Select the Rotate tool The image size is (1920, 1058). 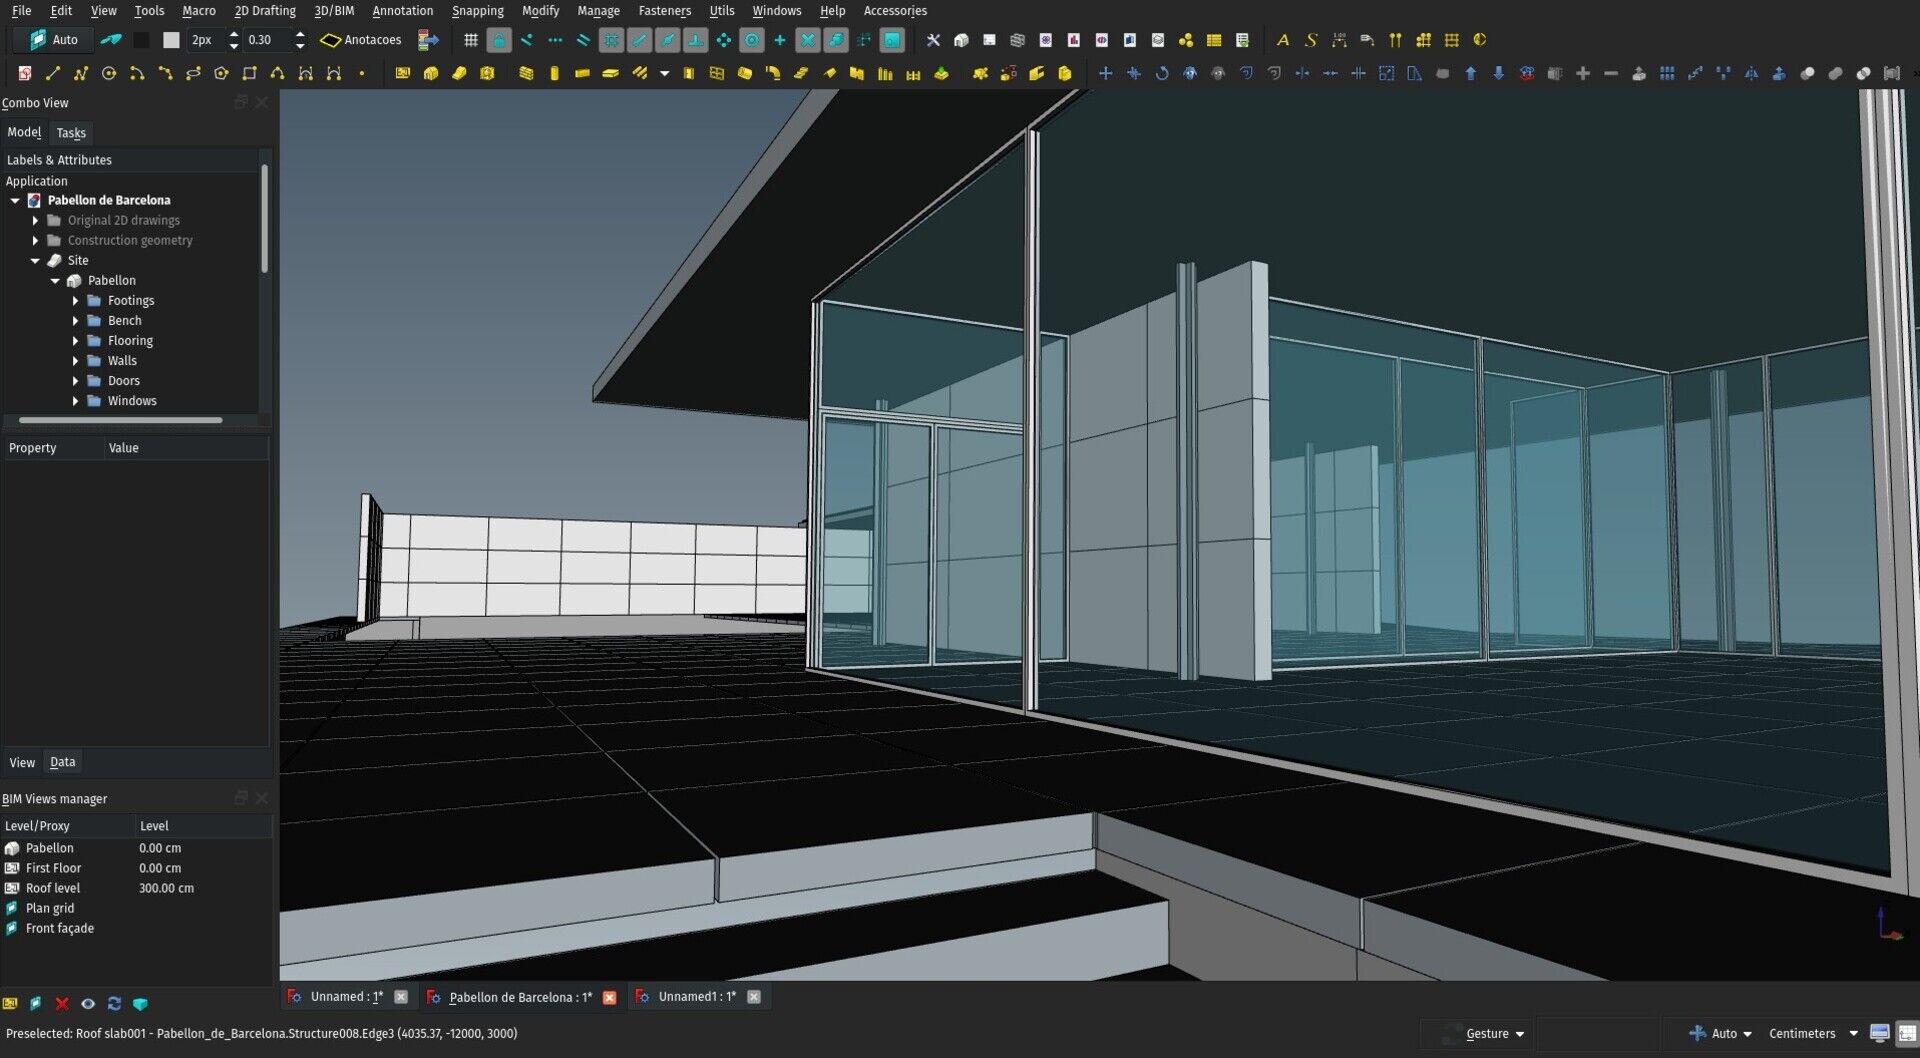click(x=1162, y=73)
